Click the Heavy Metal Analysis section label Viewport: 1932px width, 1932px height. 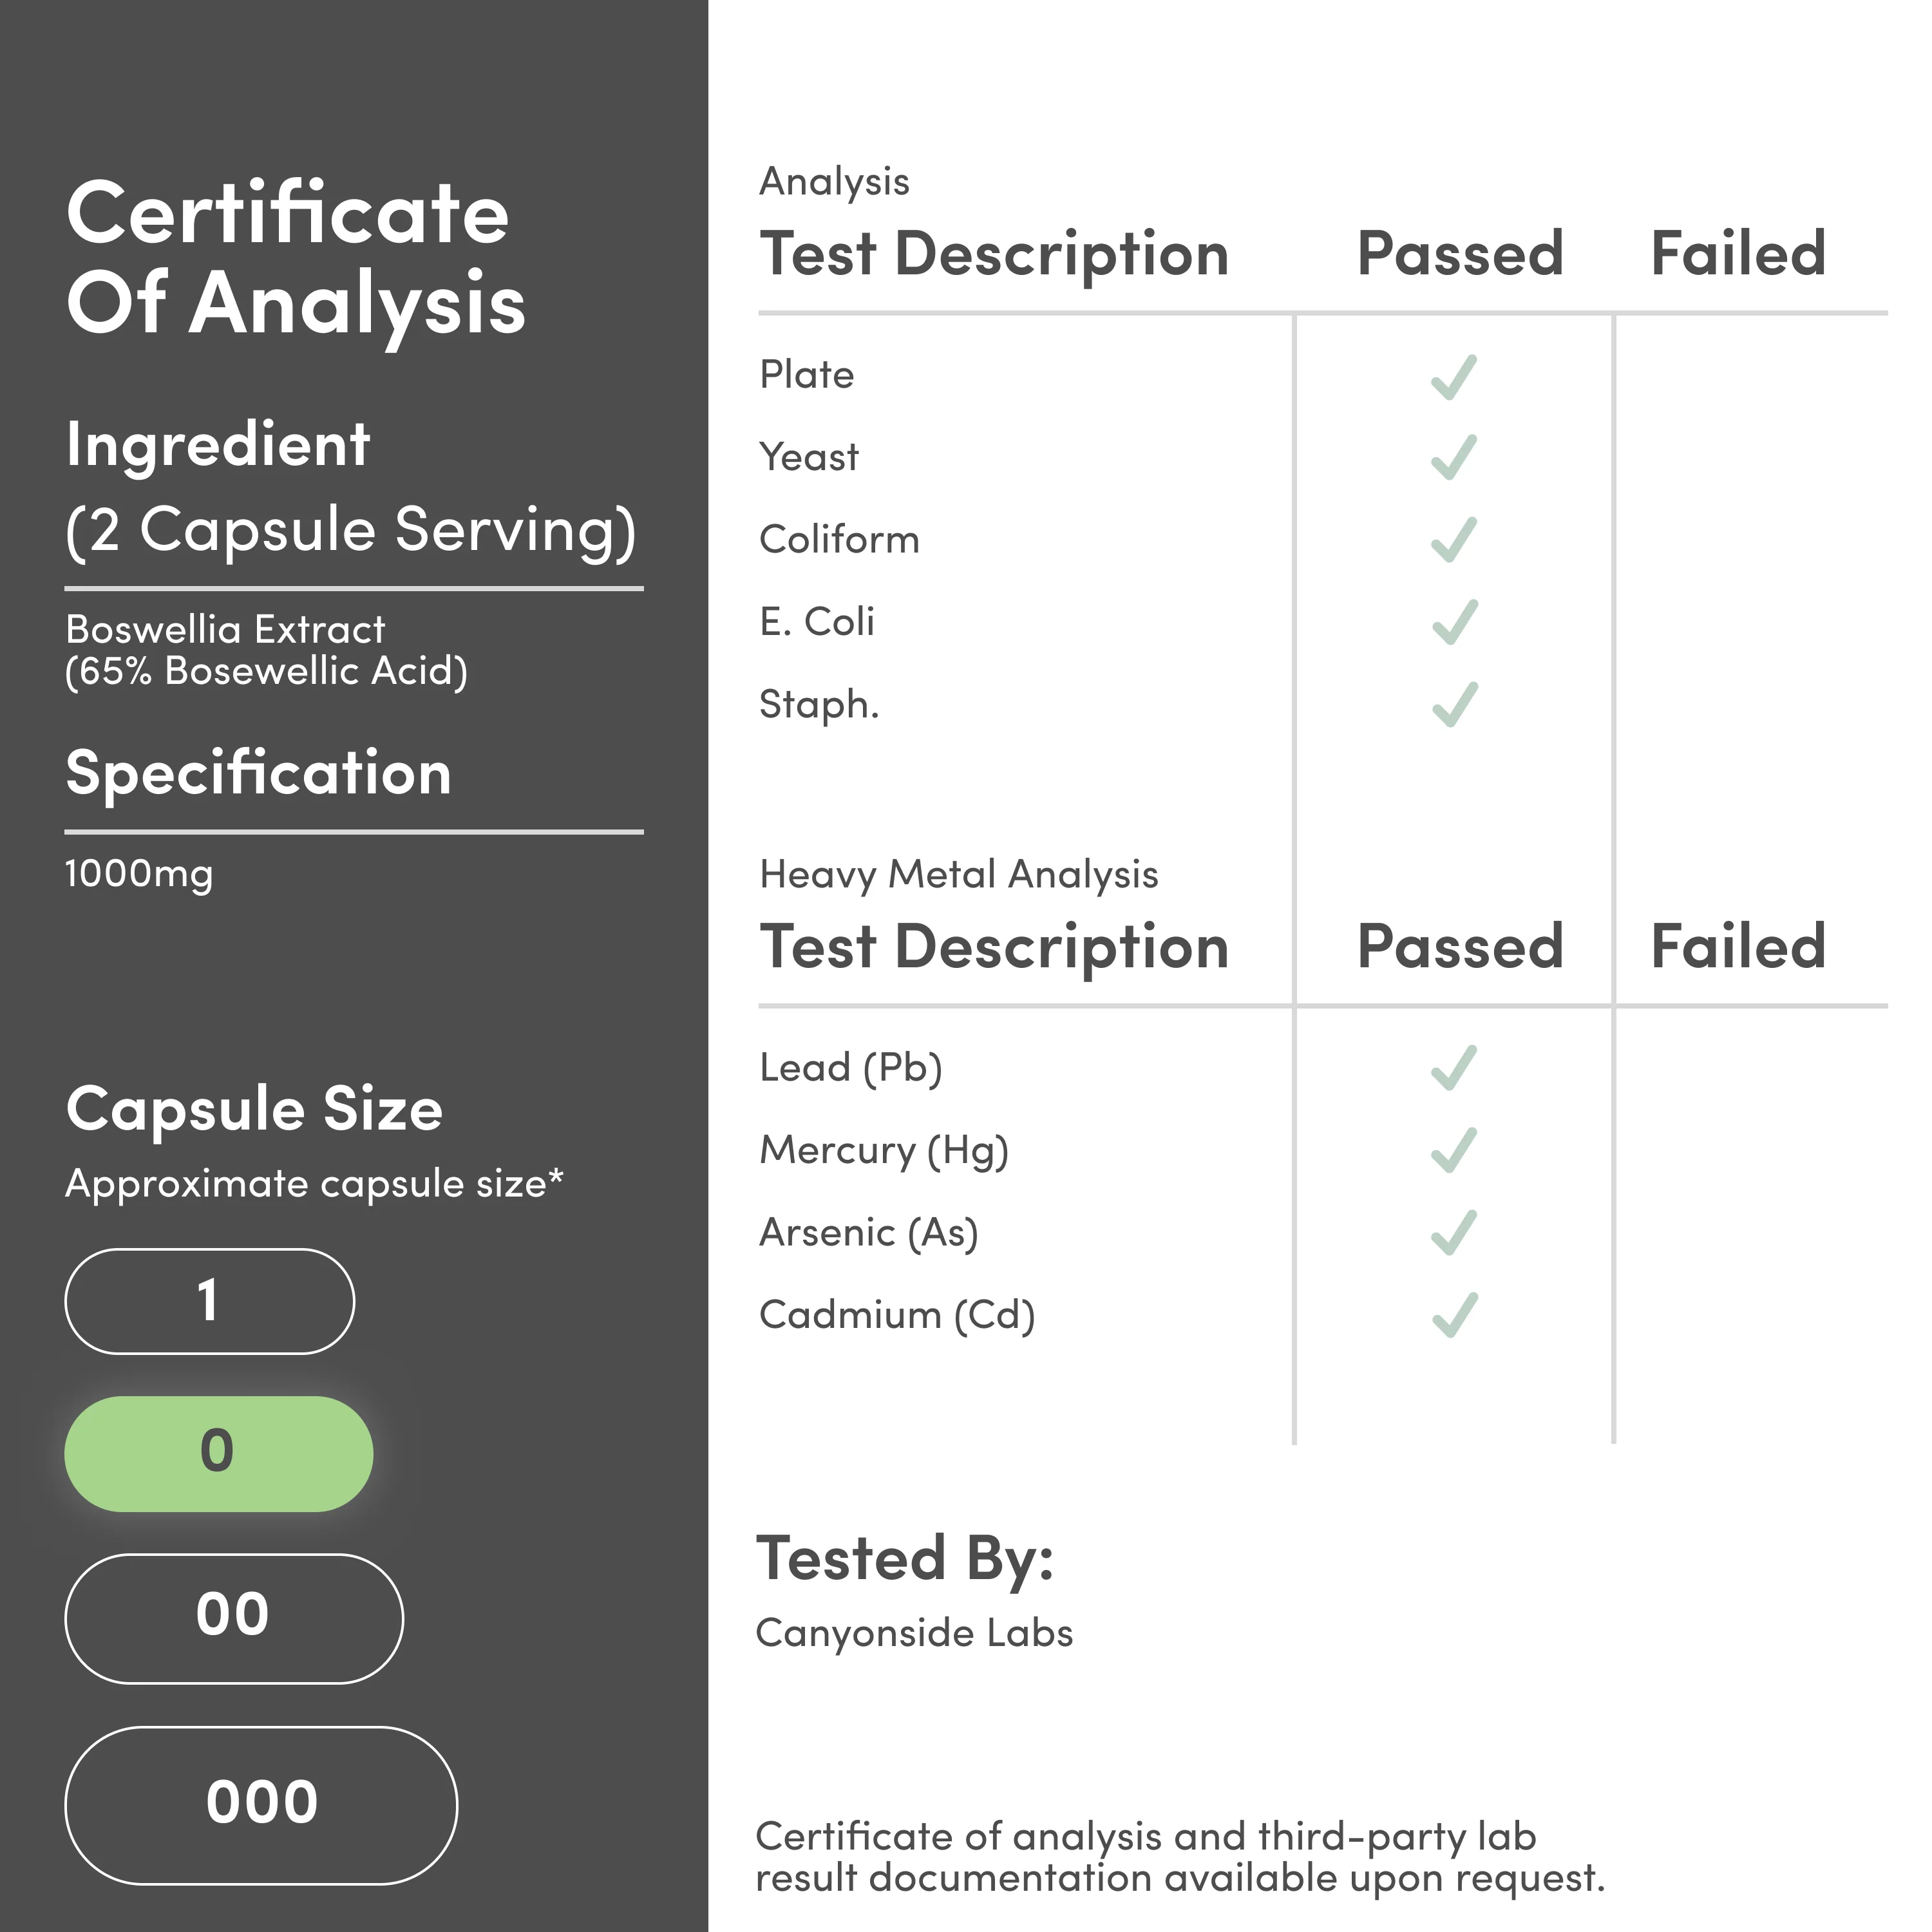958,874
